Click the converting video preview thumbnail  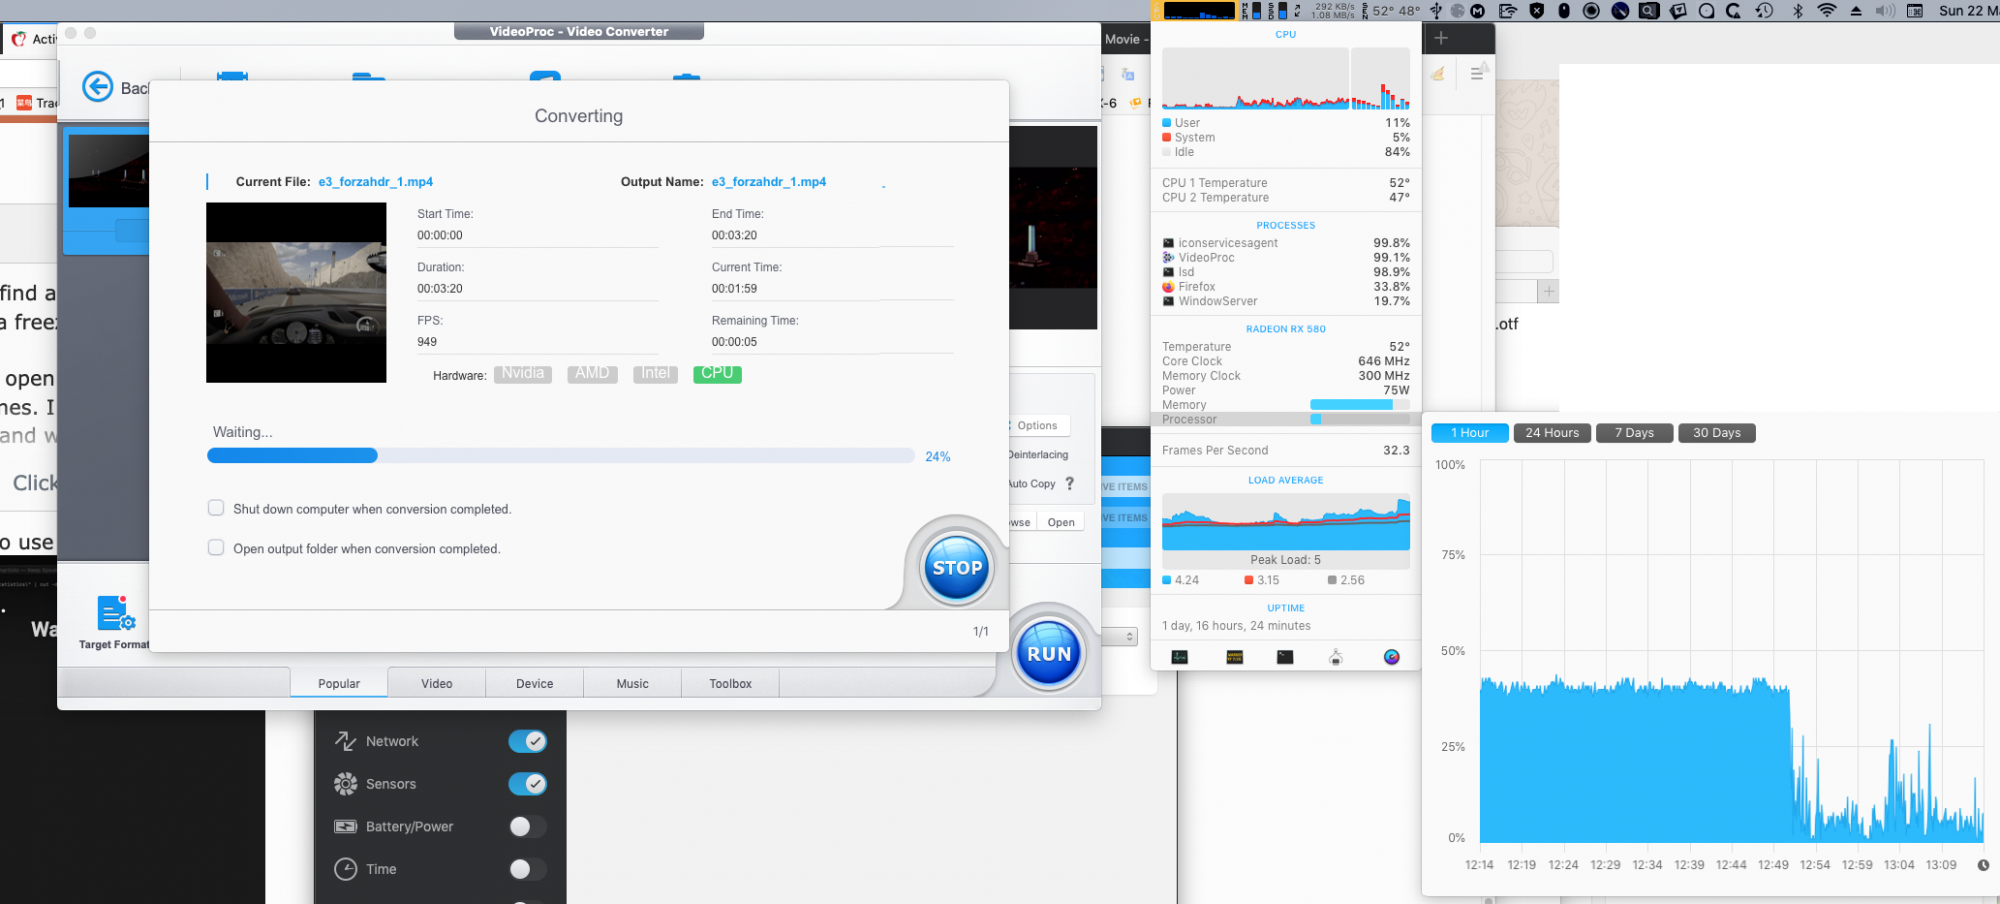tap(296, 293)
